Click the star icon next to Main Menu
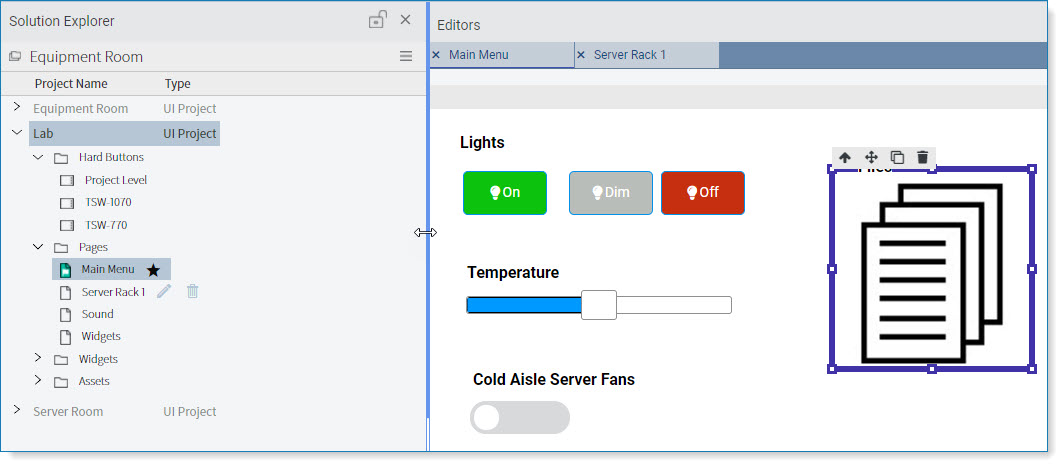1063x467 pixels. 154,270
